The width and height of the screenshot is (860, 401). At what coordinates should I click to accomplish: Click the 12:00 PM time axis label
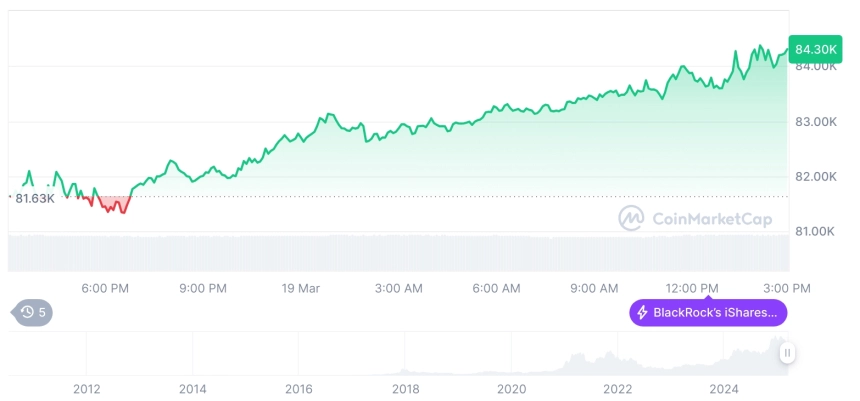(692, 289)
